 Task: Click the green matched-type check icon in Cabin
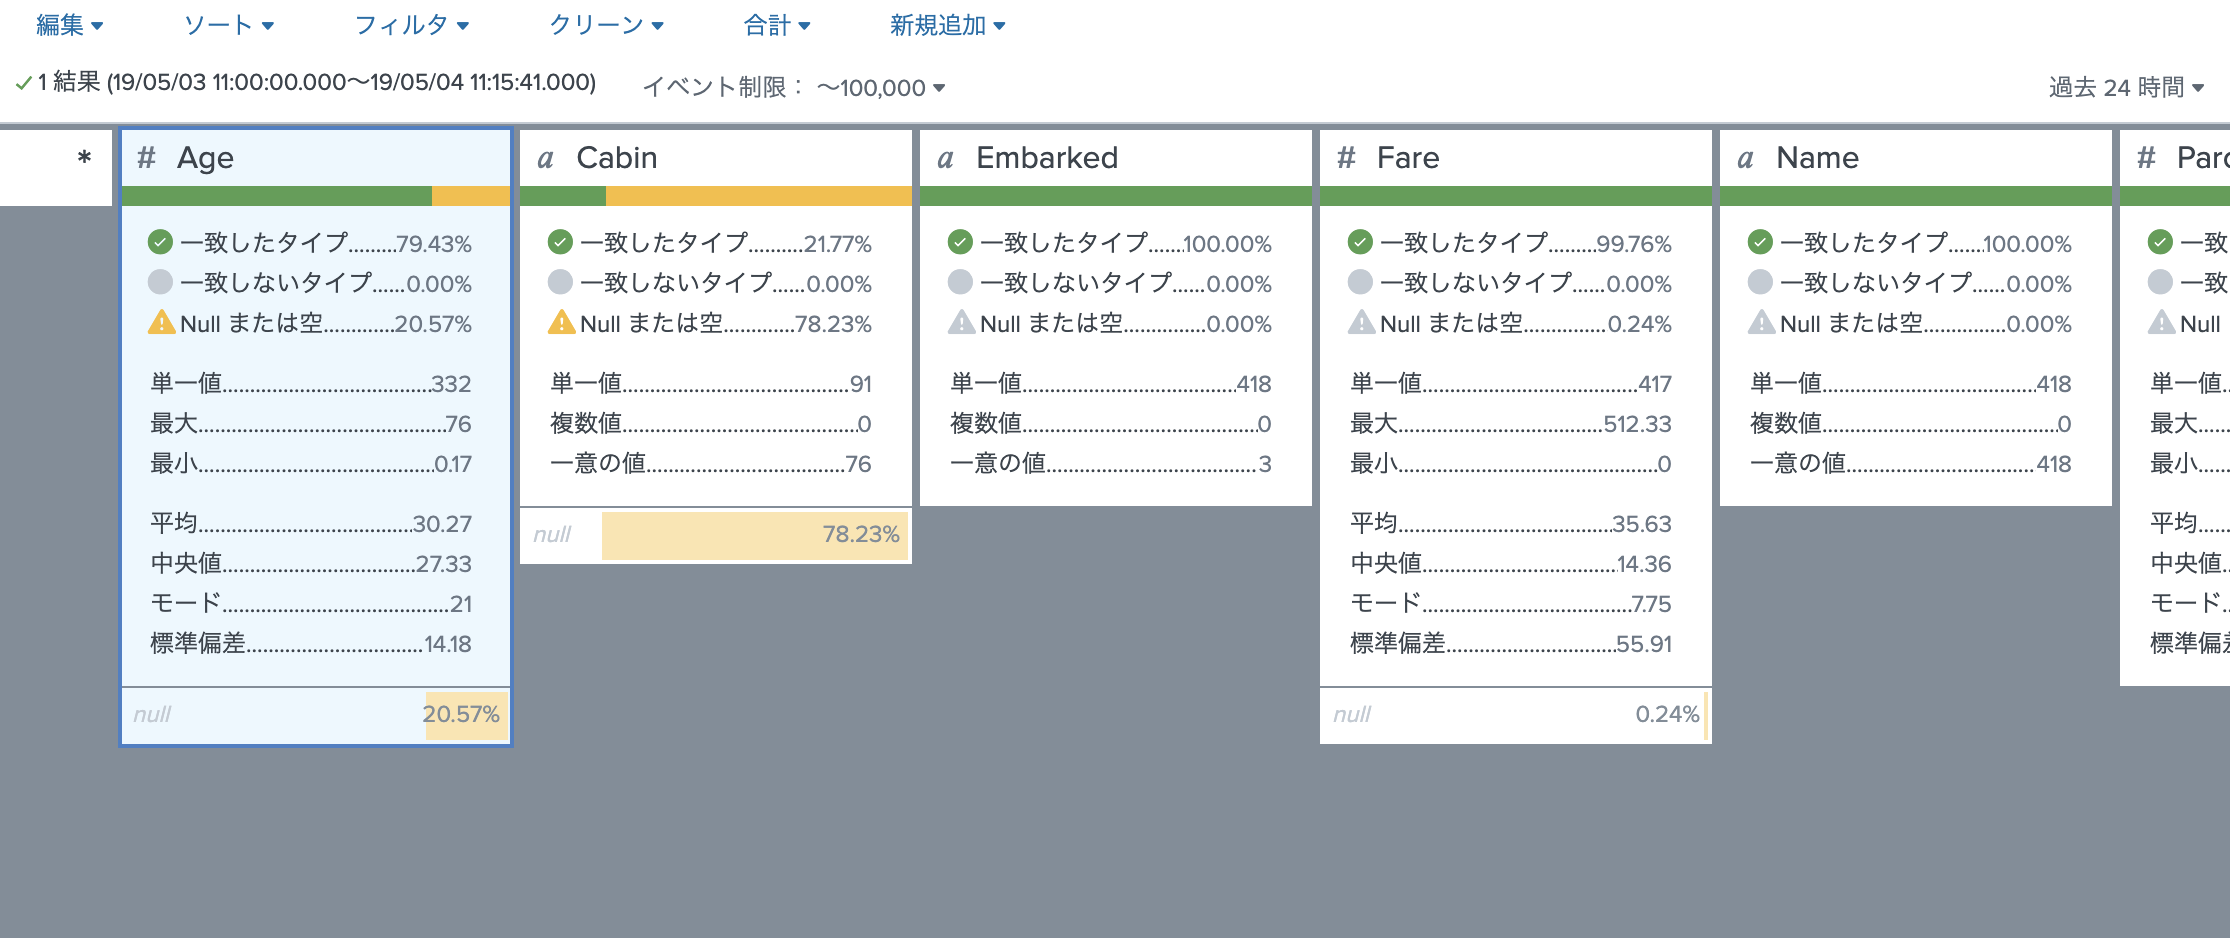pos(560,242)
